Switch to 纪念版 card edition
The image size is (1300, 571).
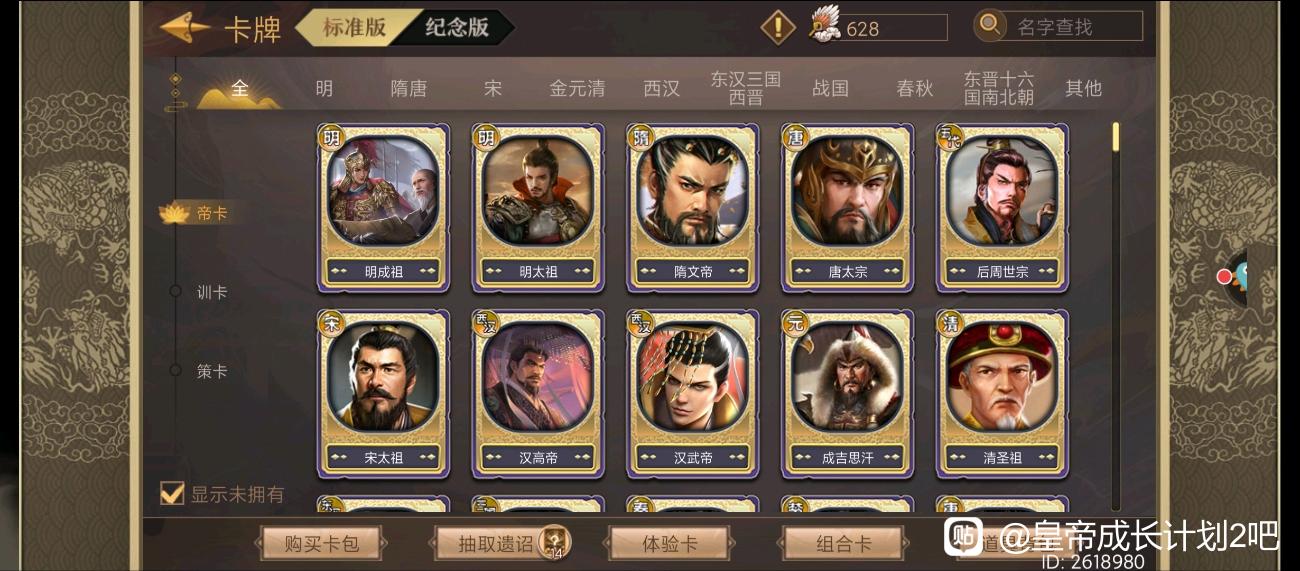(456, 28)
